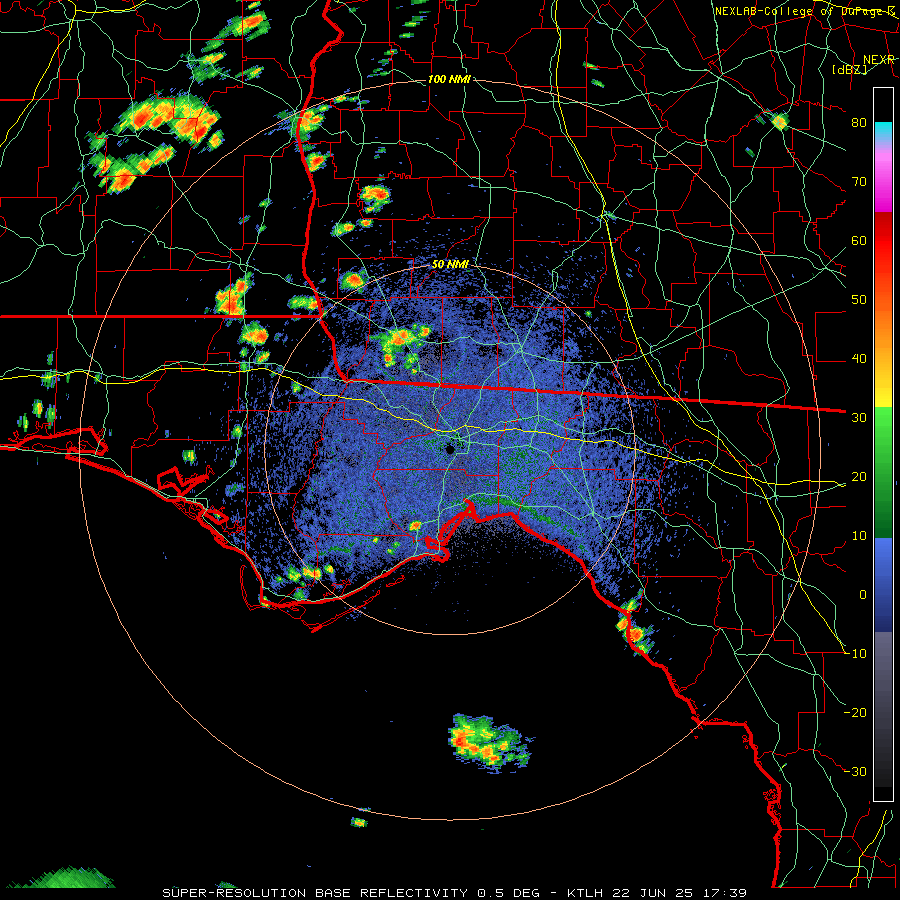Select the 70 dBZ legend value

pos(859,182)
